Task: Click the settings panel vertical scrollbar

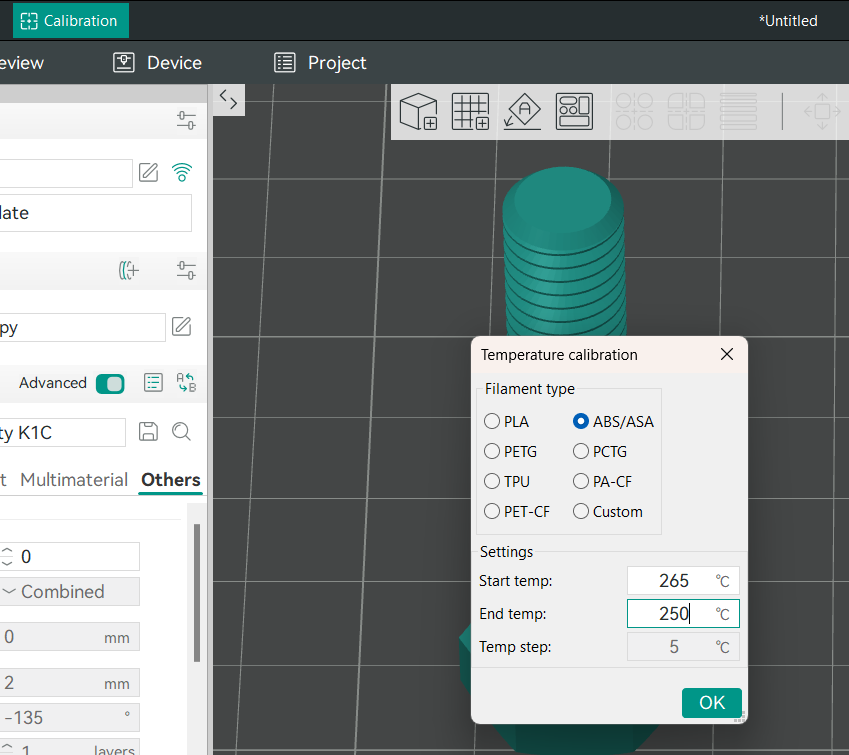Action: (197, 590)
